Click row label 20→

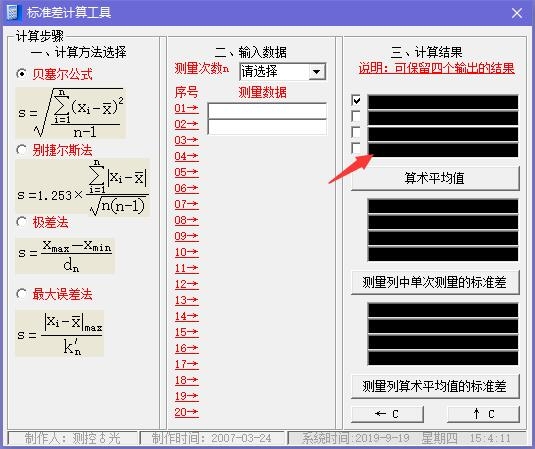[x=186, y=412]
